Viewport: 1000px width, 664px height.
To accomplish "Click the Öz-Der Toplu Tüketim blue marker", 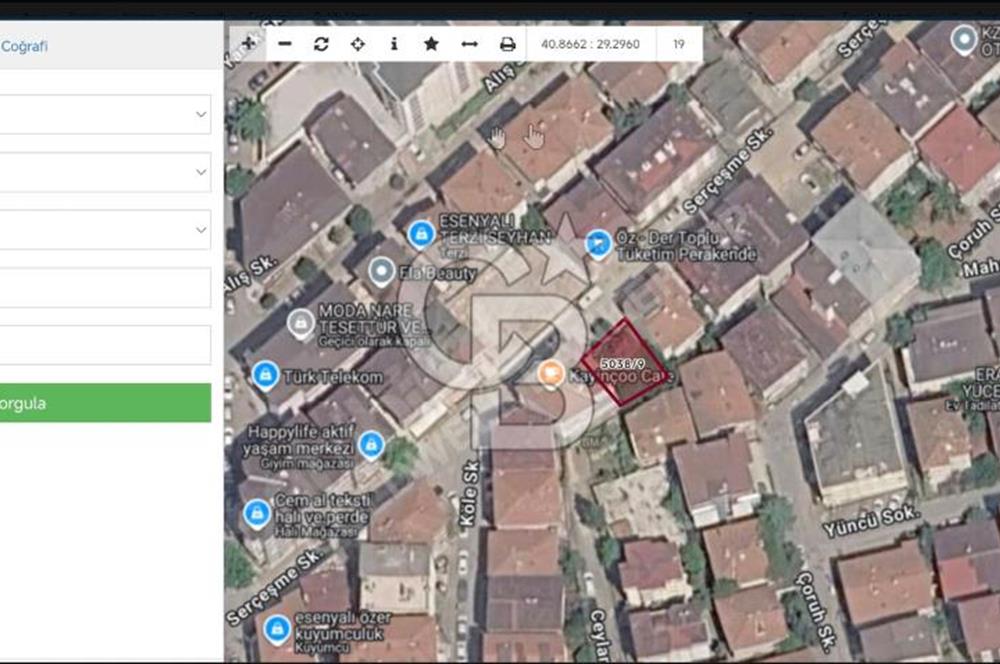I will point(598,244).
